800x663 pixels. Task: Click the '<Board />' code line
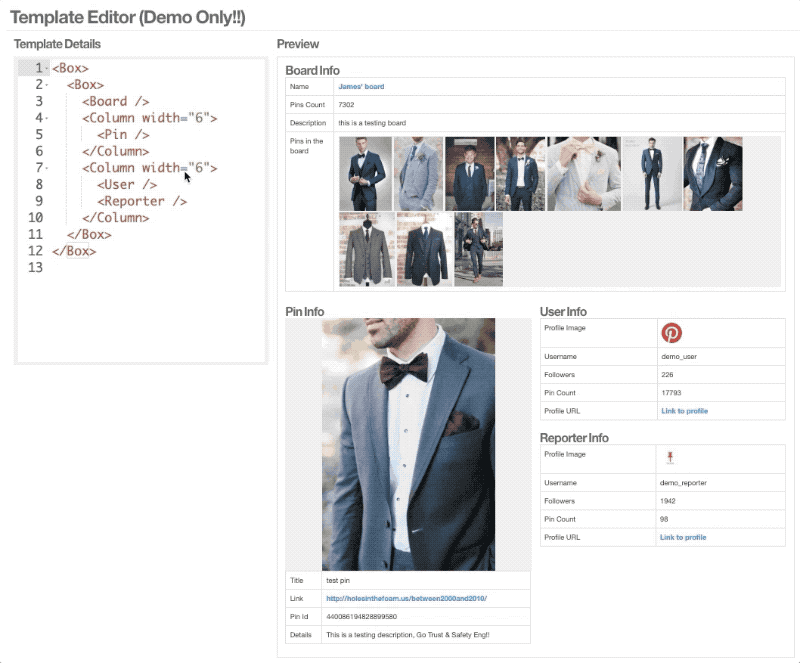(116, 102)
